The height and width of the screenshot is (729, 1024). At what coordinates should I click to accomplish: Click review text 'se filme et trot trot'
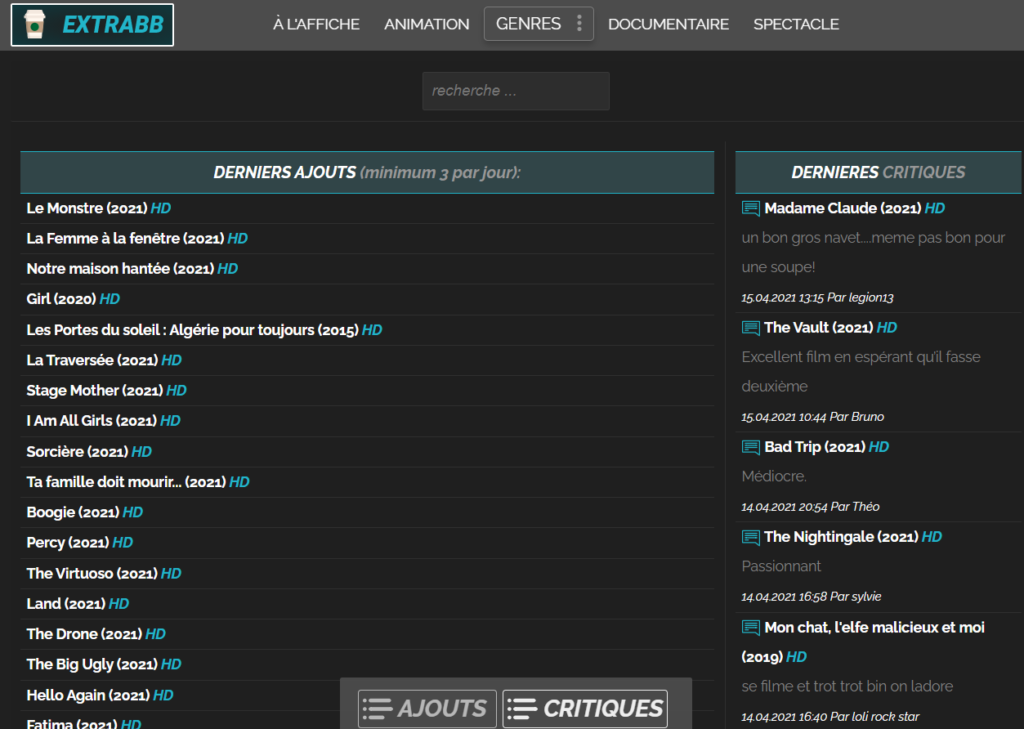(847, 687)
